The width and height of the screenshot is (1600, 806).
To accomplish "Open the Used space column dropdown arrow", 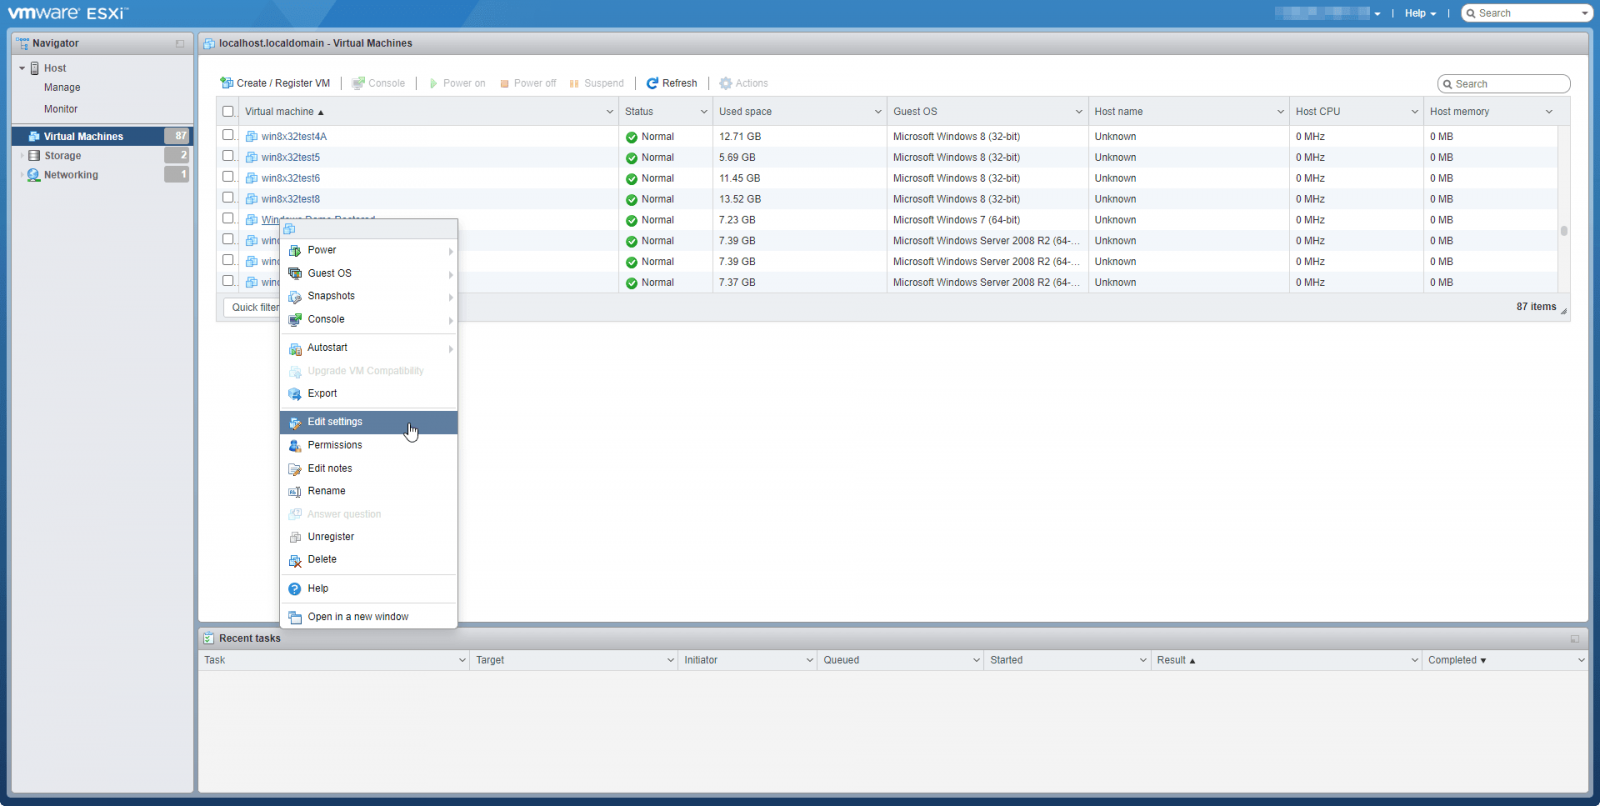I will 878,112.
